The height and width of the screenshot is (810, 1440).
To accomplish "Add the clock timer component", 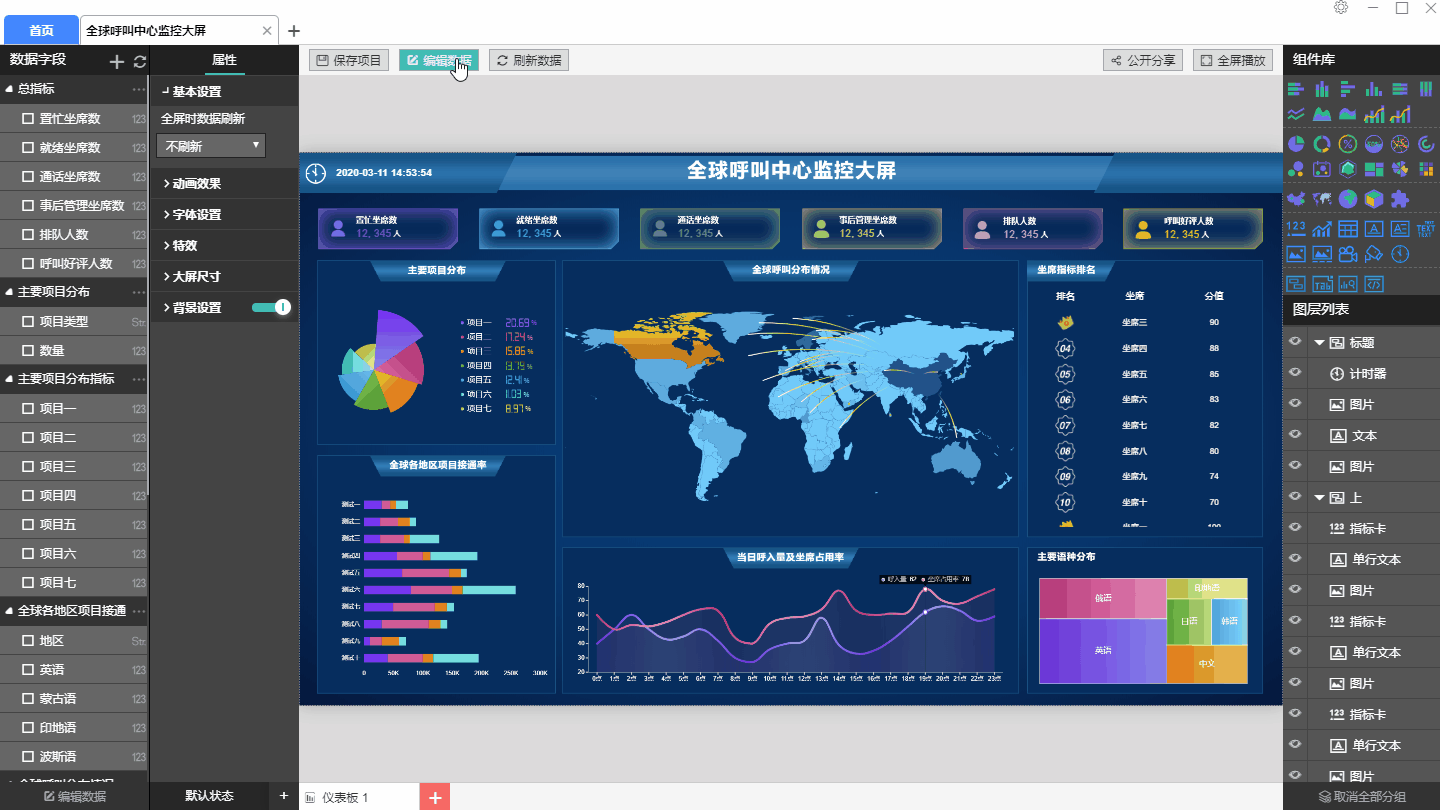I will coord(1400,254).
